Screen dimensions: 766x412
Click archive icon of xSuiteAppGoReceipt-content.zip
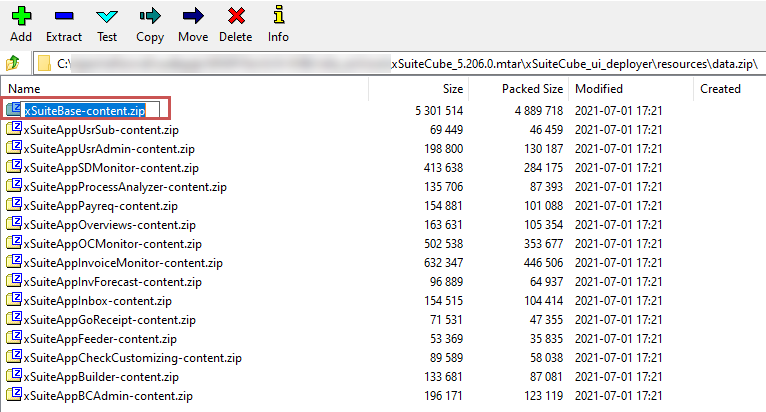coord(14,319)
